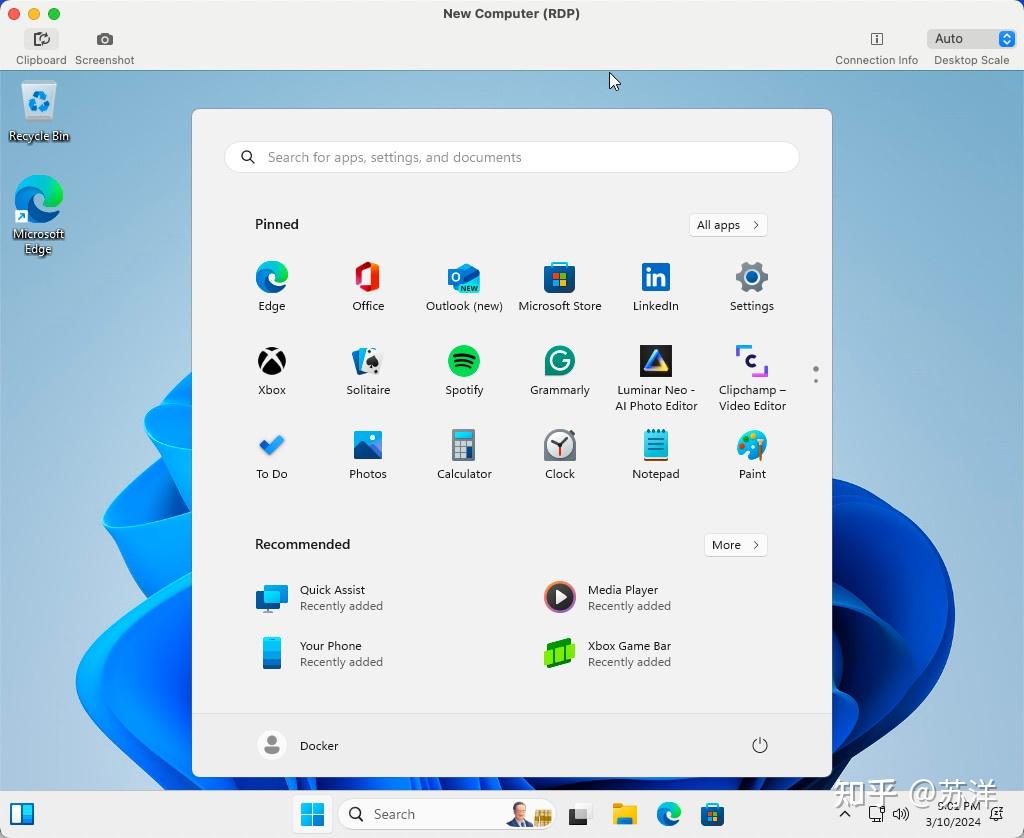Launch Grammarly pinned app
Screen dimensions: 1024x838
[x=560, y=370]
